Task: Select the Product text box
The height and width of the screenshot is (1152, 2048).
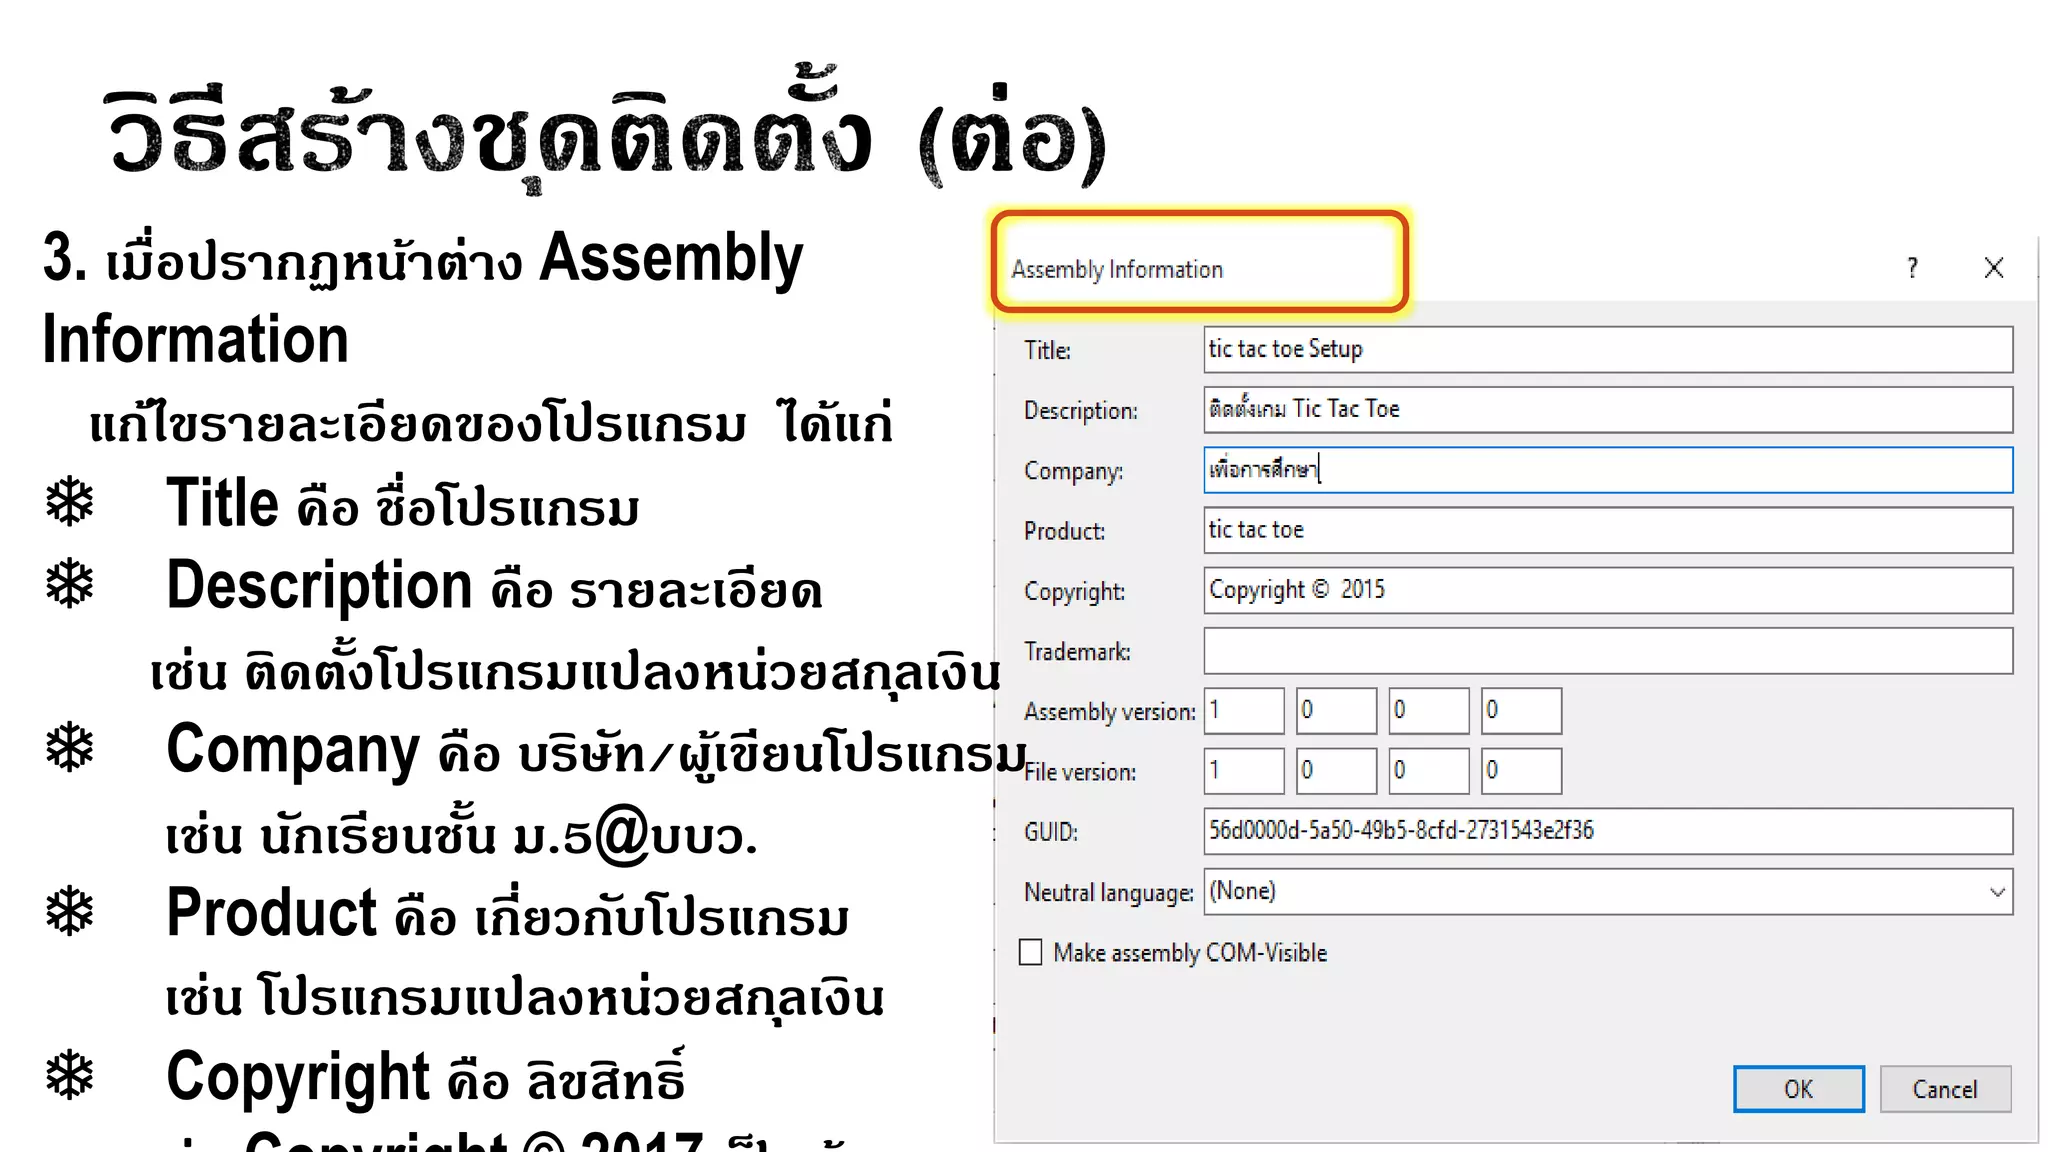Action: [x=1608, y=530]
